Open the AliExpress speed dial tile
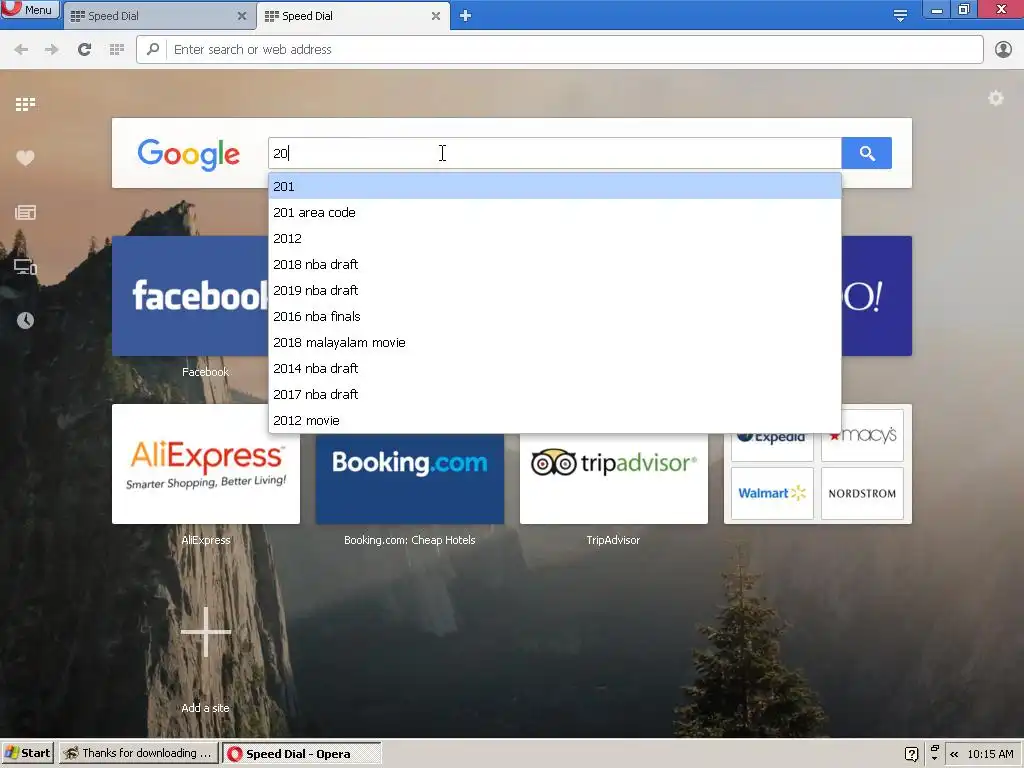 206,464
